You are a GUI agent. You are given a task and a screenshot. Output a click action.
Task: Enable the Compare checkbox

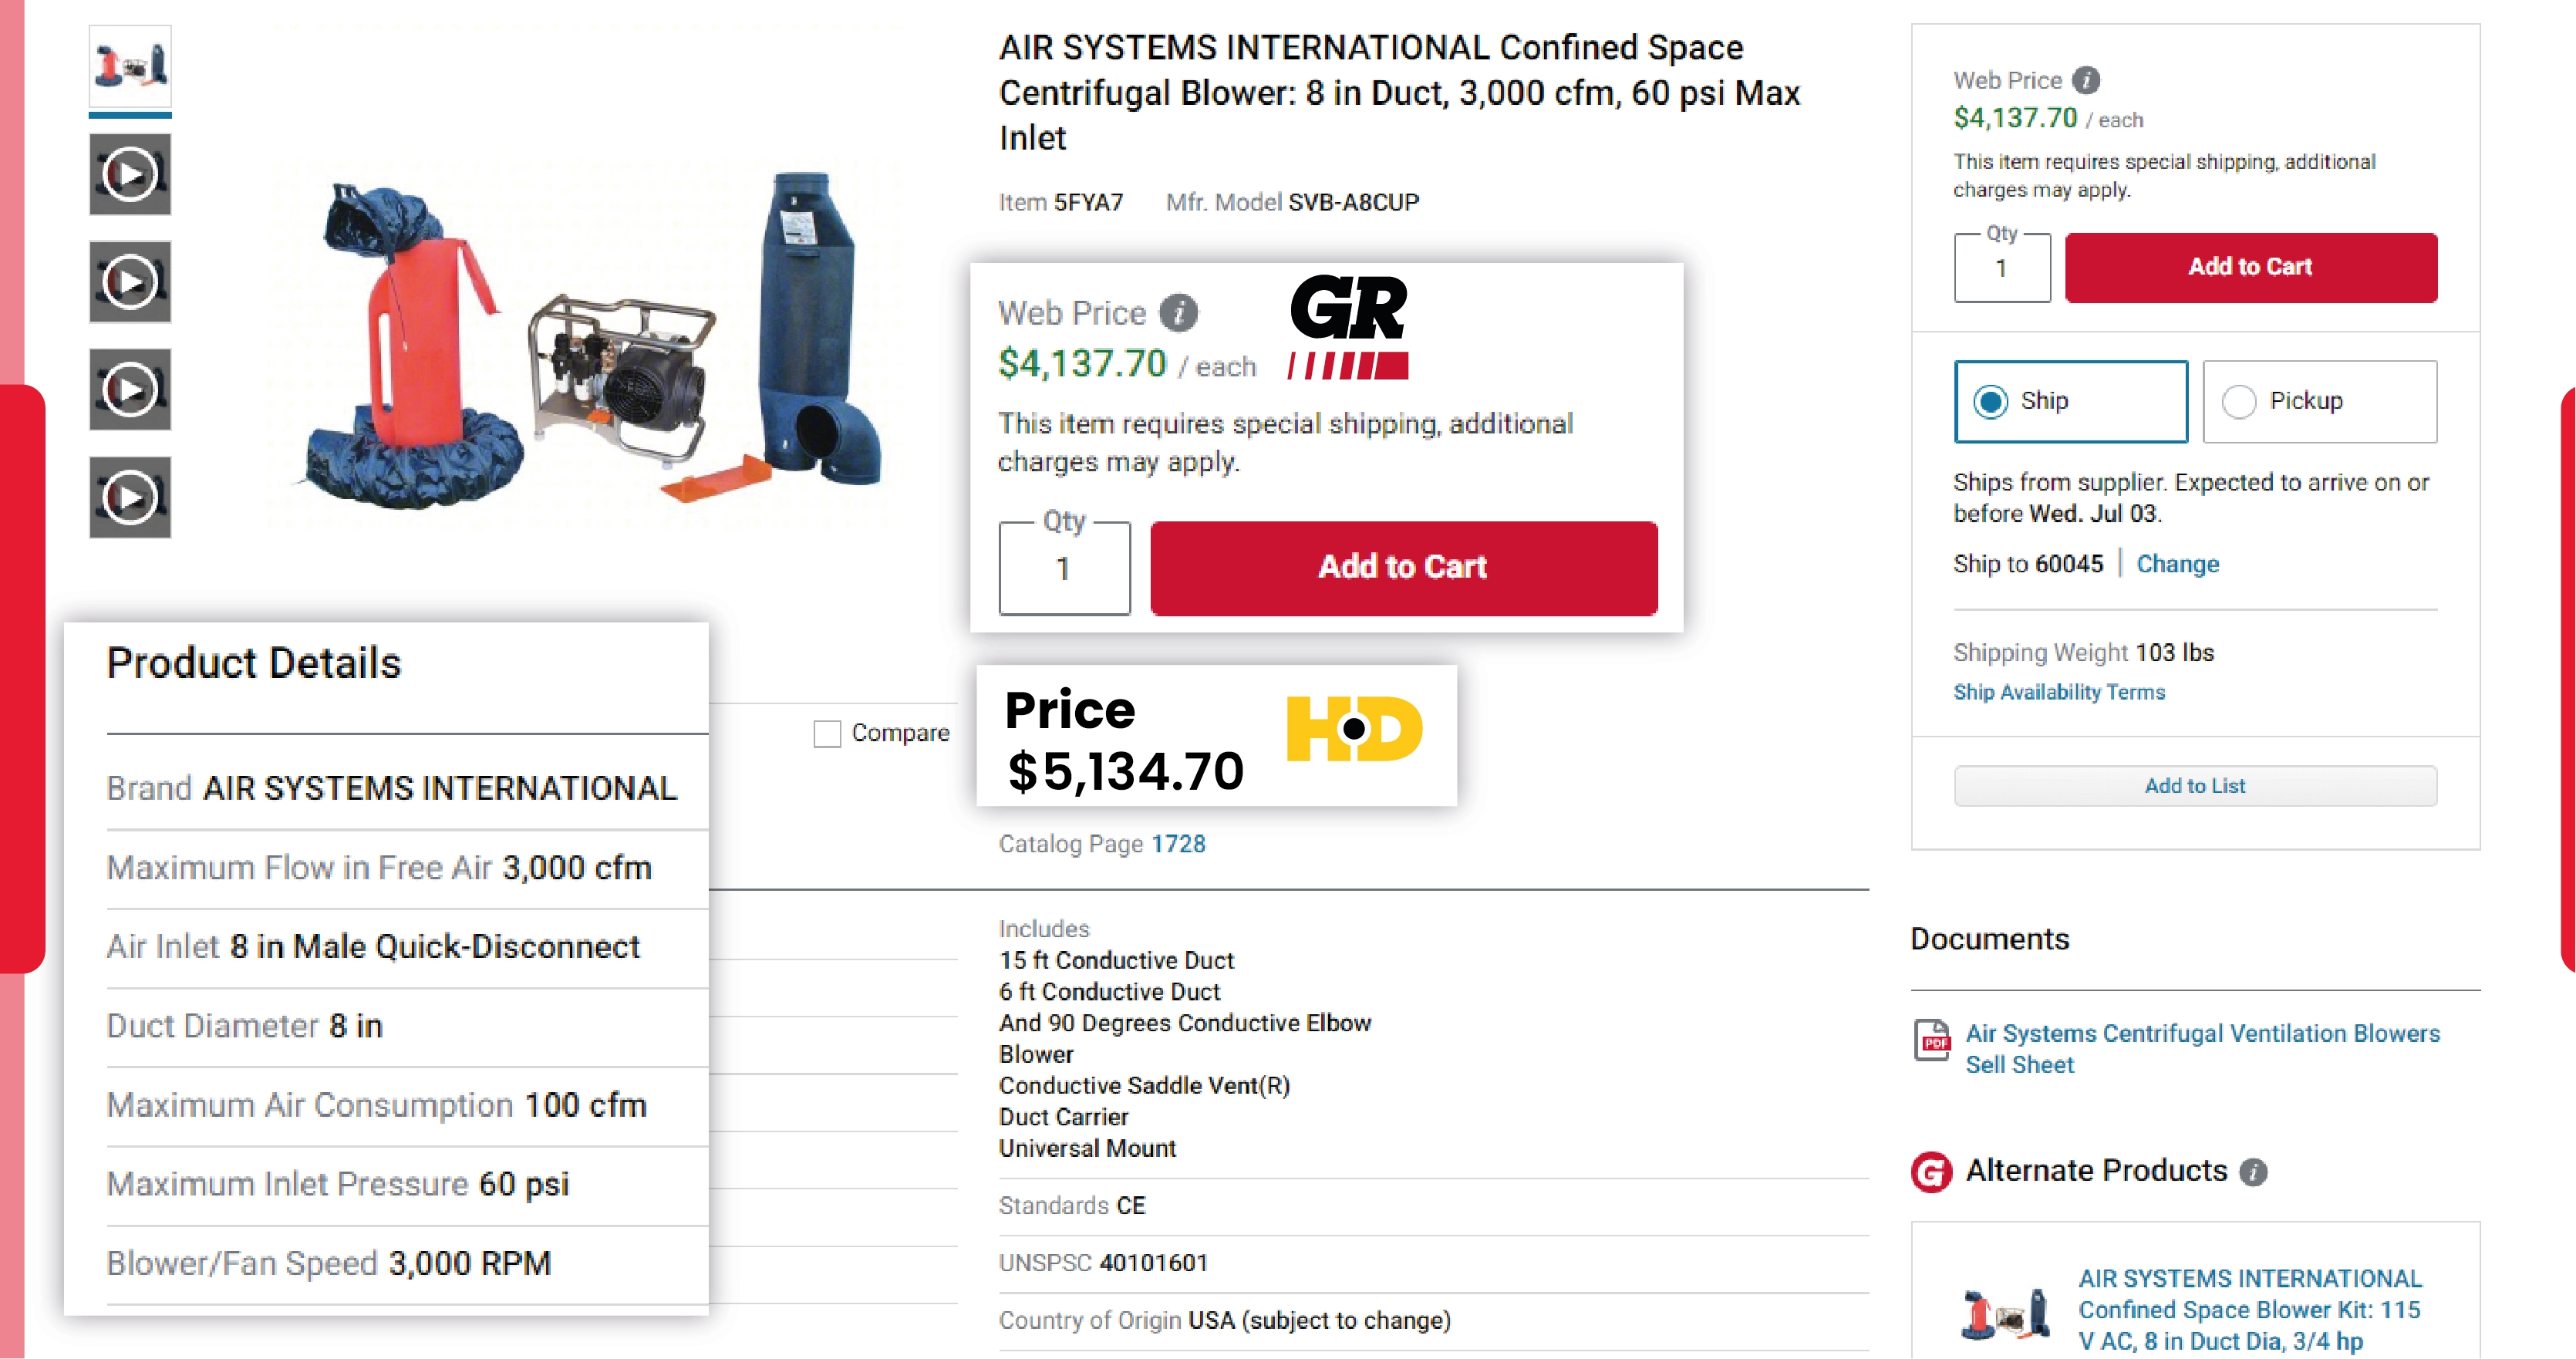click(x=827, y=733)
